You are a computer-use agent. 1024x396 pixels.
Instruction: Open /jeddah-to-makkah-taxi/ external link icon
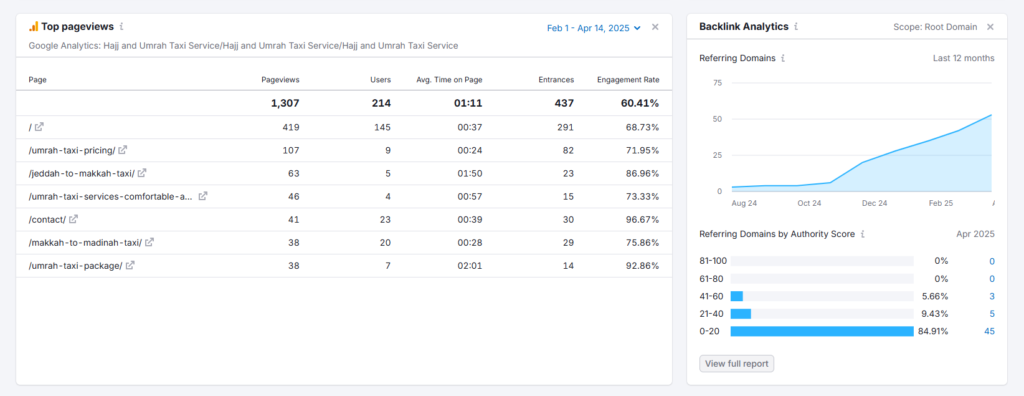tap(142, 173)
